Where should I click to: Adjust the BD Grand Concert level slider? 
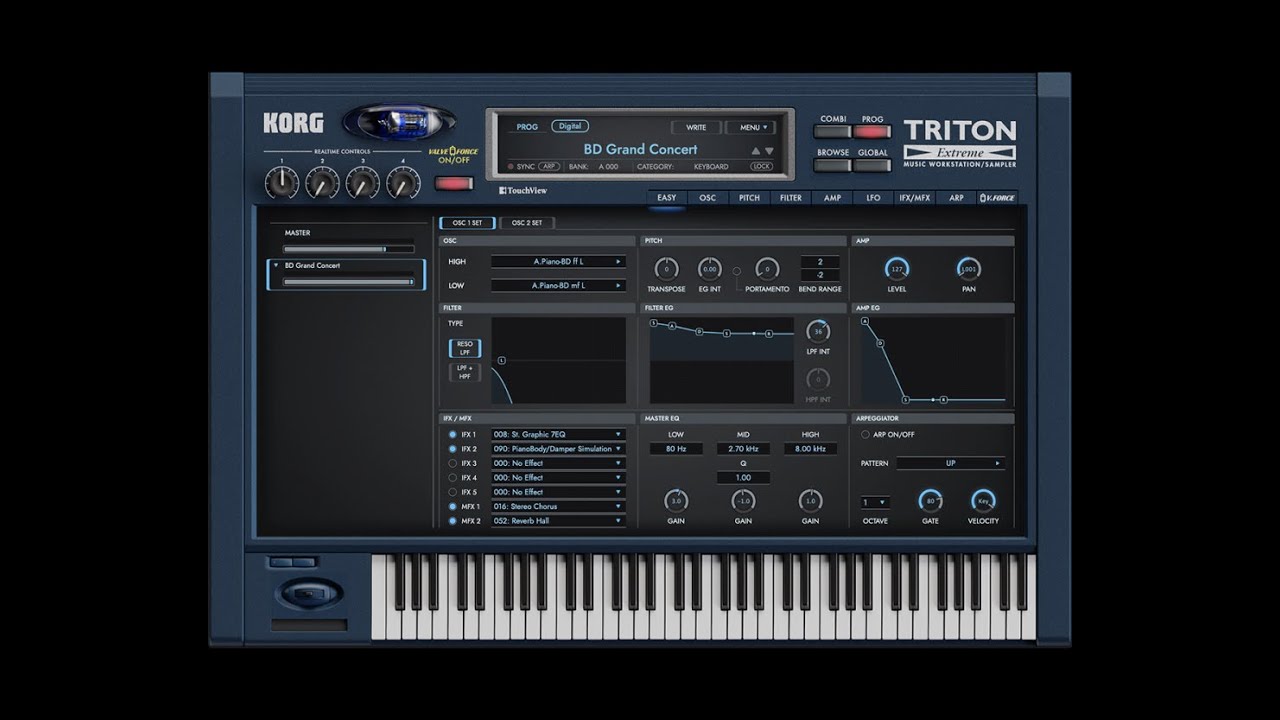[348, 282]
